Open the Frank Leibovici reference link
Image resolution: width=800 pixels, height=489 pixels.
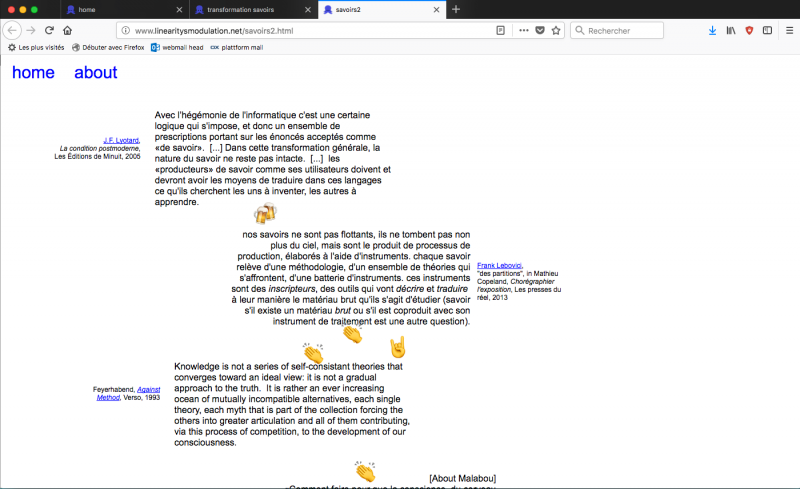(499, 265)
